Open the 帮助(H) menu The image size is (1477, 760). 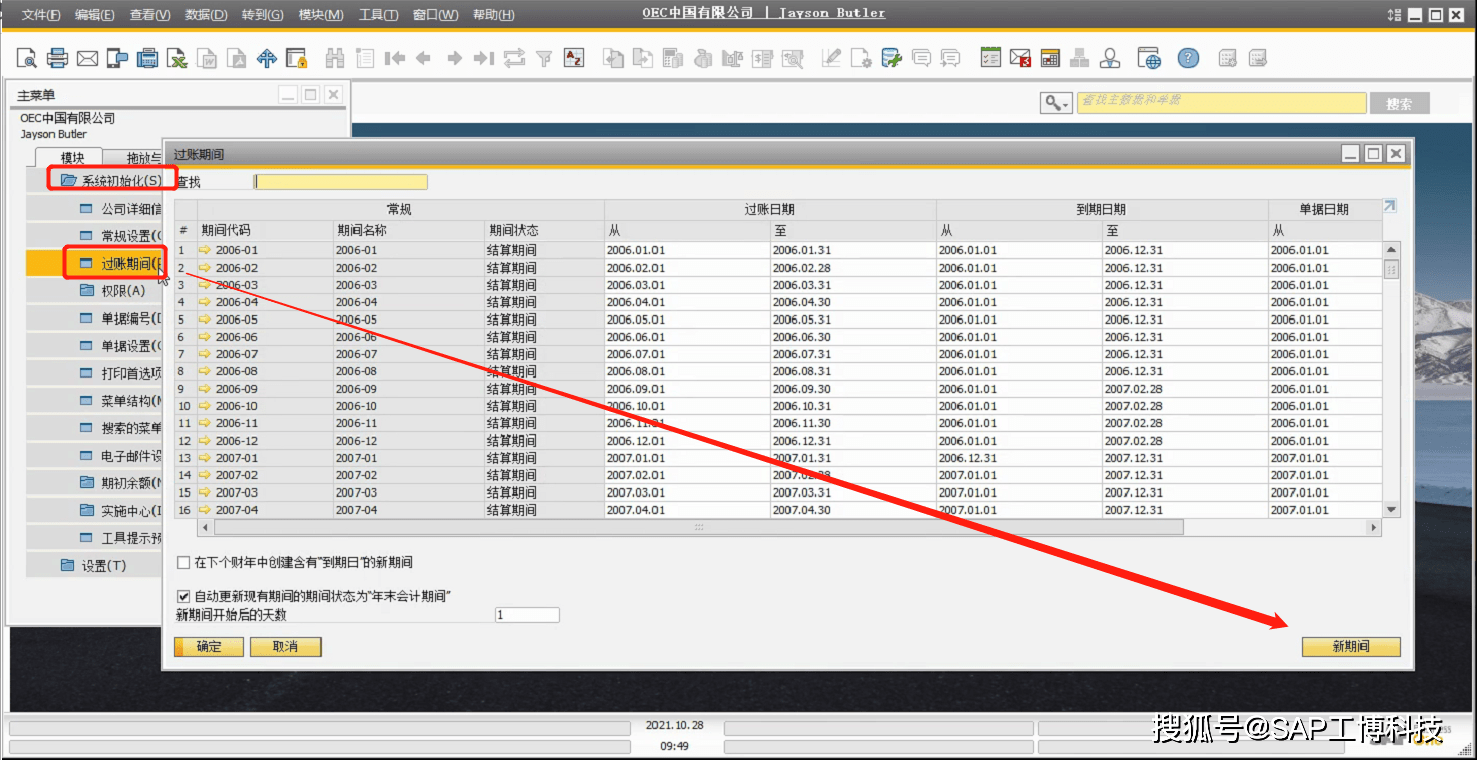494,15
